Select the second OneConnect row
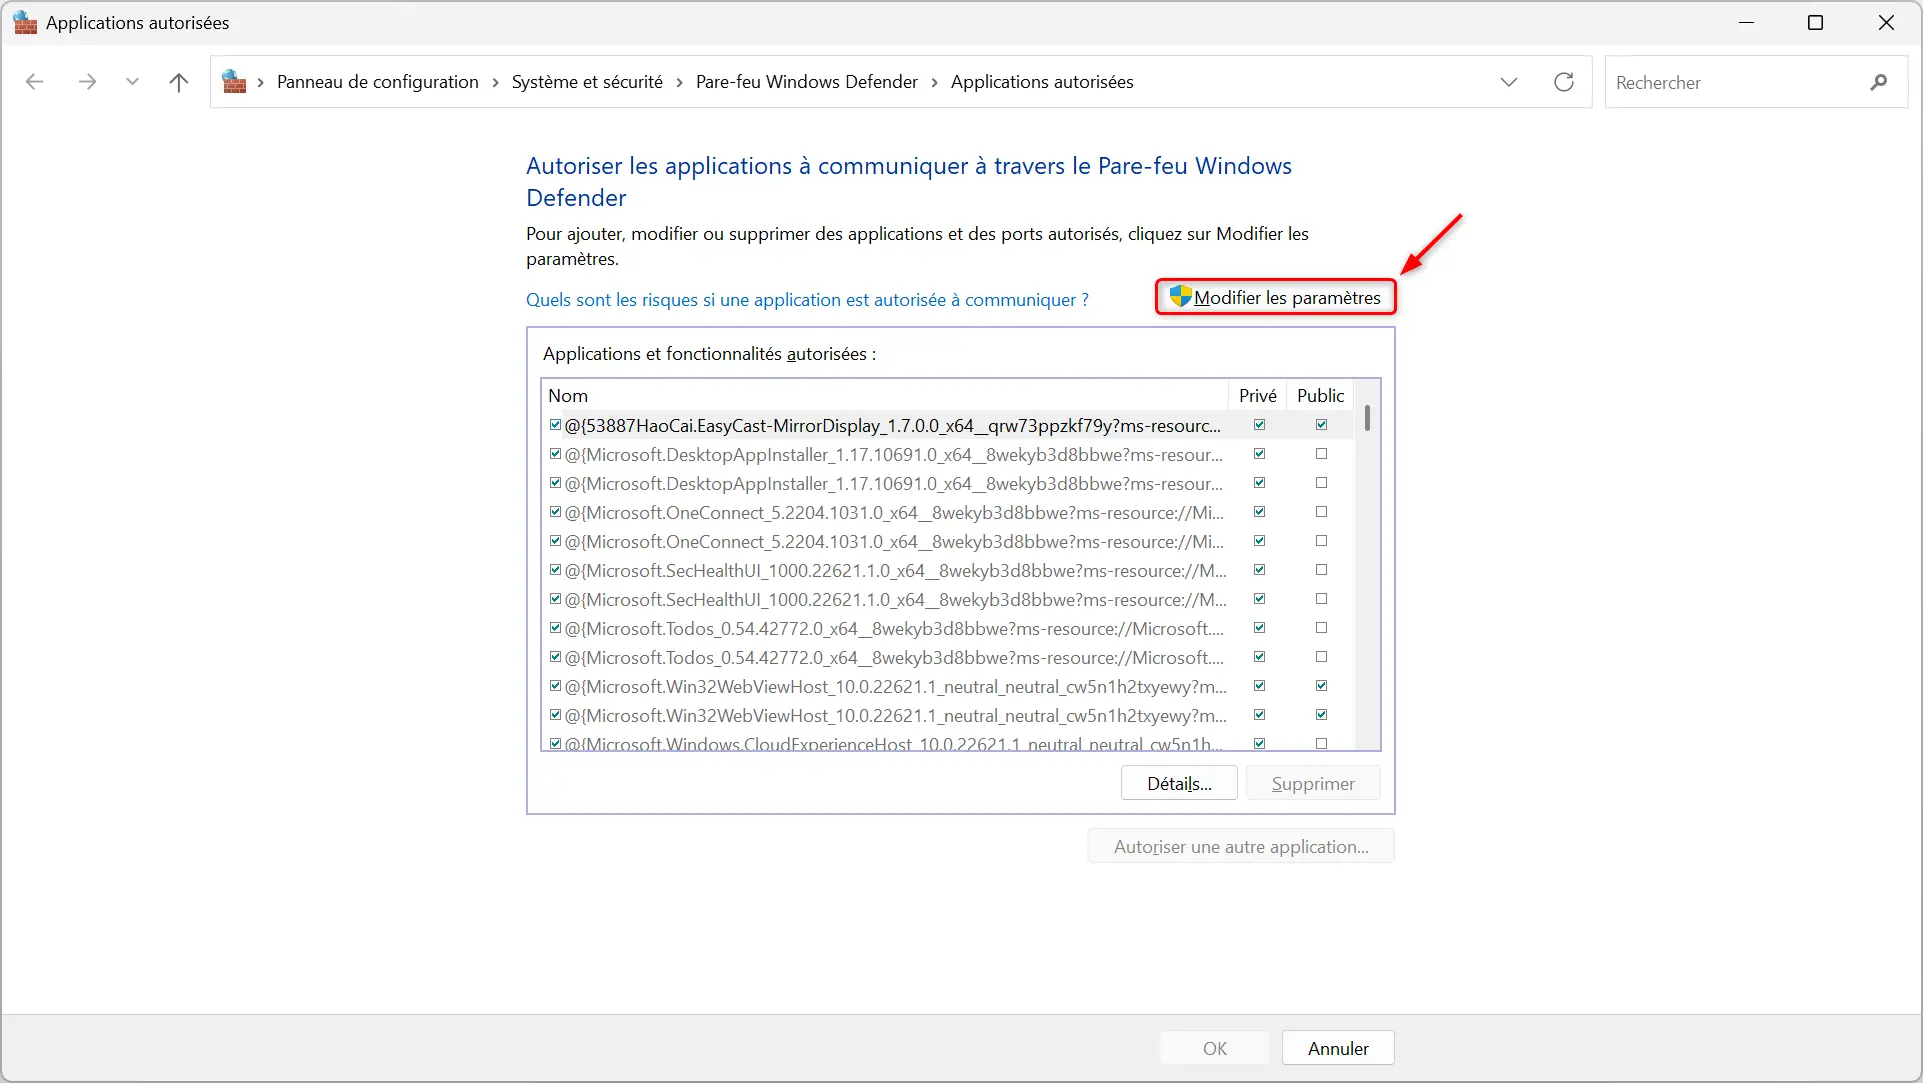The height and width of the screenshot is (1083, 1923). tap(947, 541)
